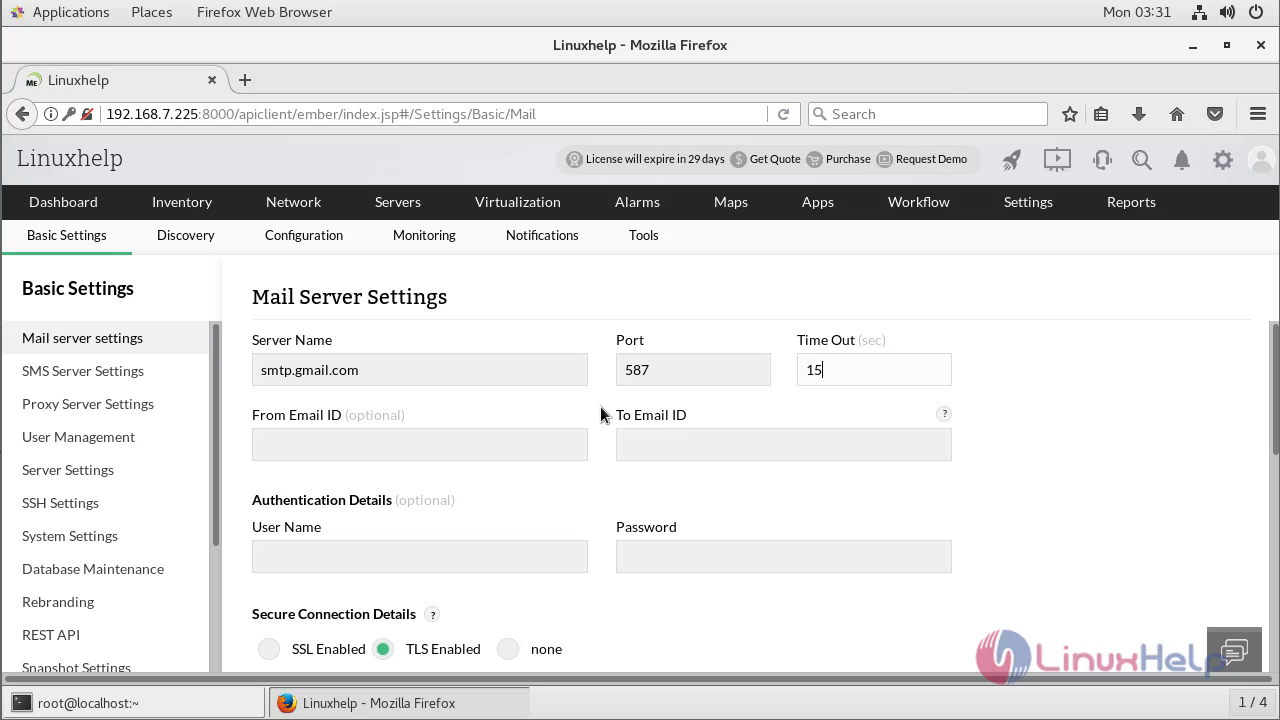1280x720 pixels.
Task: Switch to the Configuration tab
Action: pyautogui.click(x=304, y=235)
